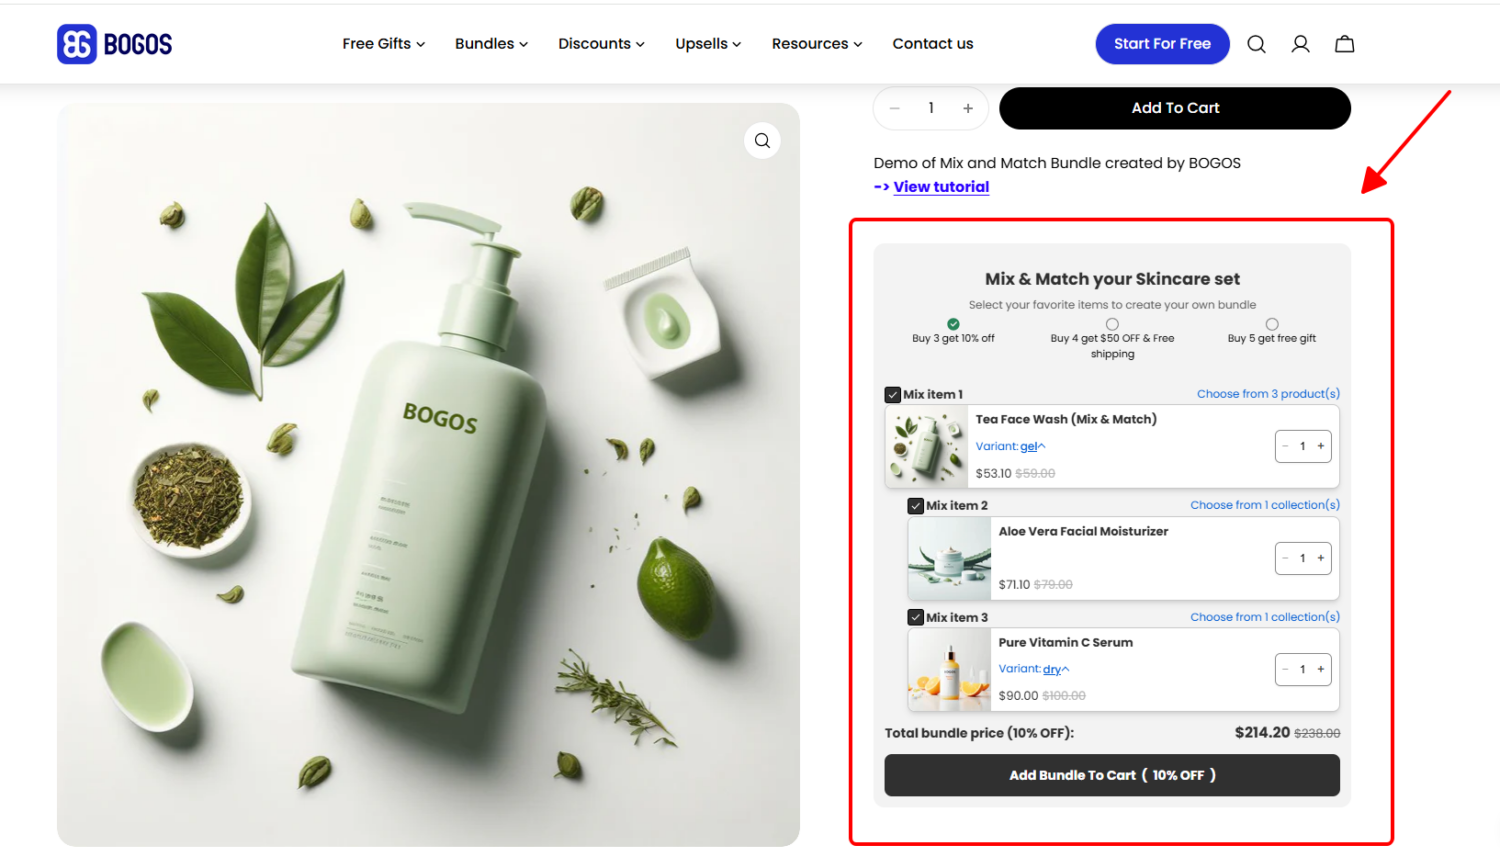Click the plus icon to increase main quantity
The width and height of the screenshot is (1500, 868).
967,107
